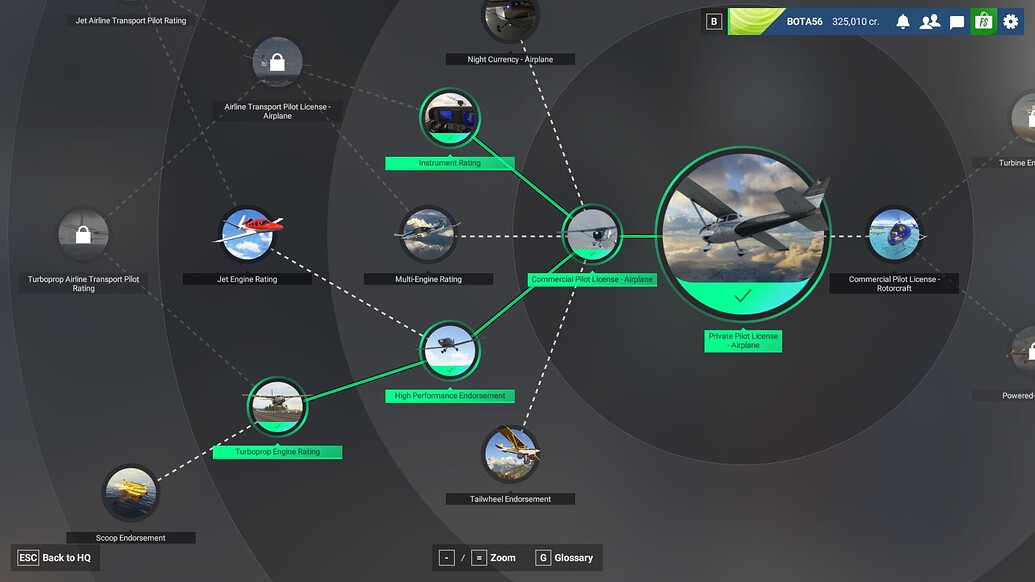This screenshot has height=582, width=1035.
Task: Click the Jet Engine Rating label
Action: [248, 279]
